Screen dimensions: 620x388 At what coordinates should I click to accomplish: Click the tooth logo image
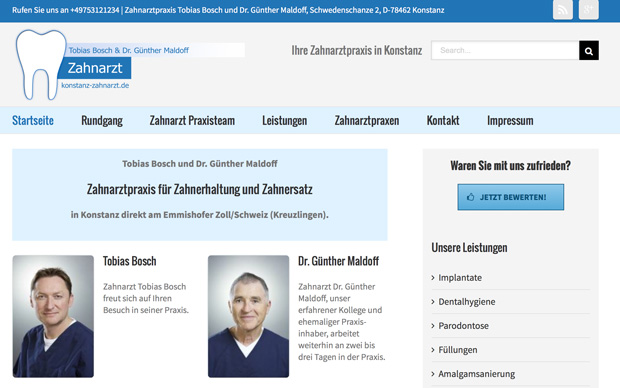[40, 65]
